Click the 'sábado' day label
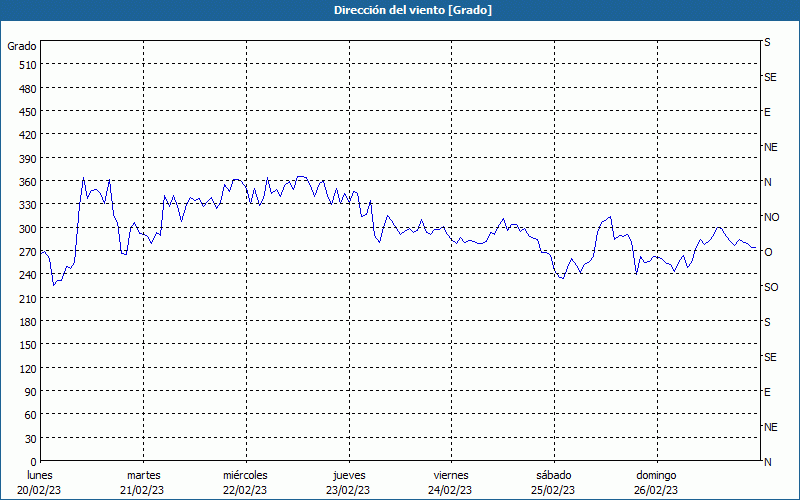Screen dimensions: 800x500 554,475
